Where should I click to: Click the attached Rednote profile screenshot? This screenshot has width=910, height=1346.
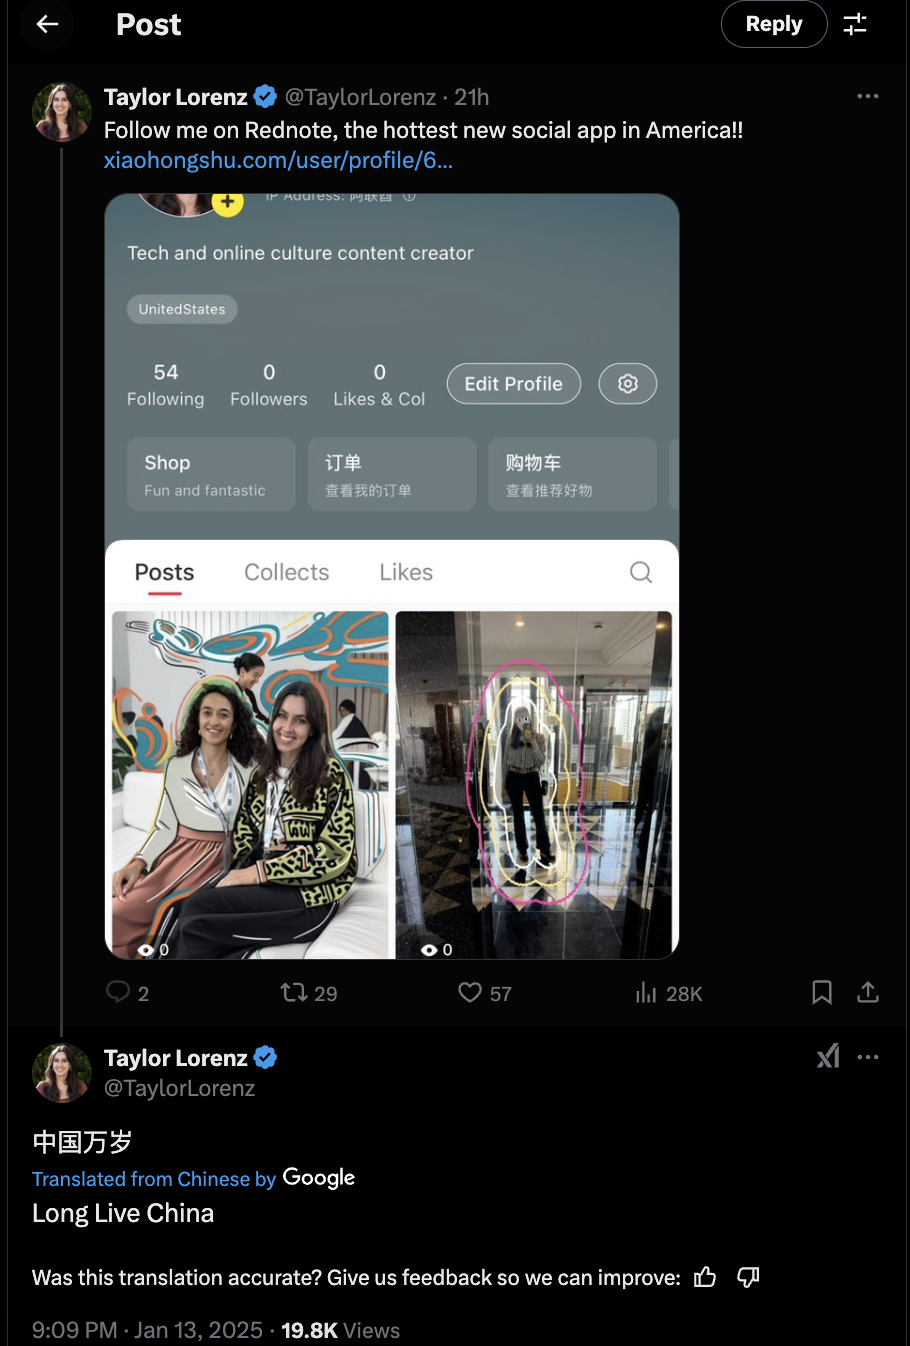392,576
